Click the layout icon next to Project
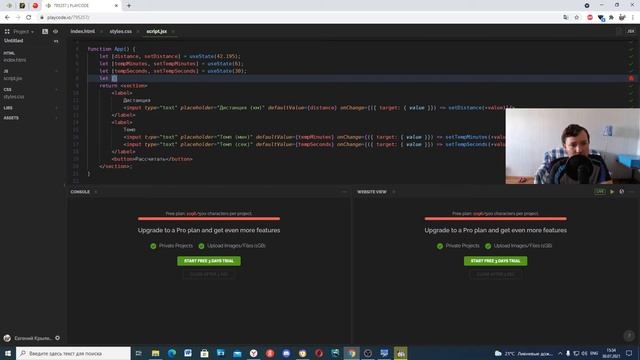Screen dimensions: 640x360 pos(45,31)
